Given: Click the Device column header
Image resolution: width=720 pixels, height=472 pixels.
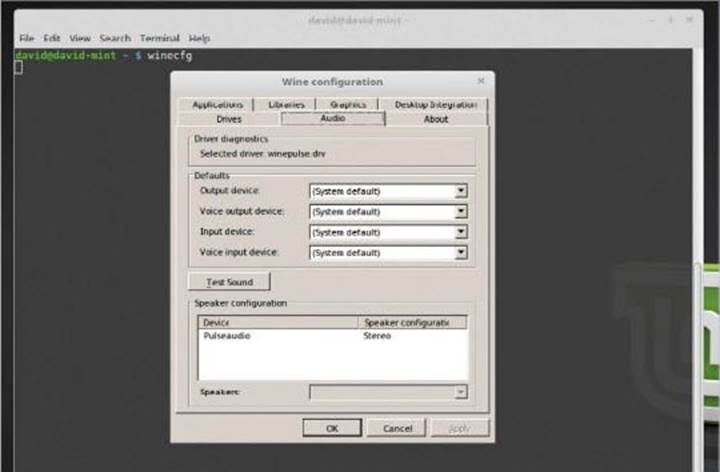Looking at the screenshot, I should (x=278, y=322).
